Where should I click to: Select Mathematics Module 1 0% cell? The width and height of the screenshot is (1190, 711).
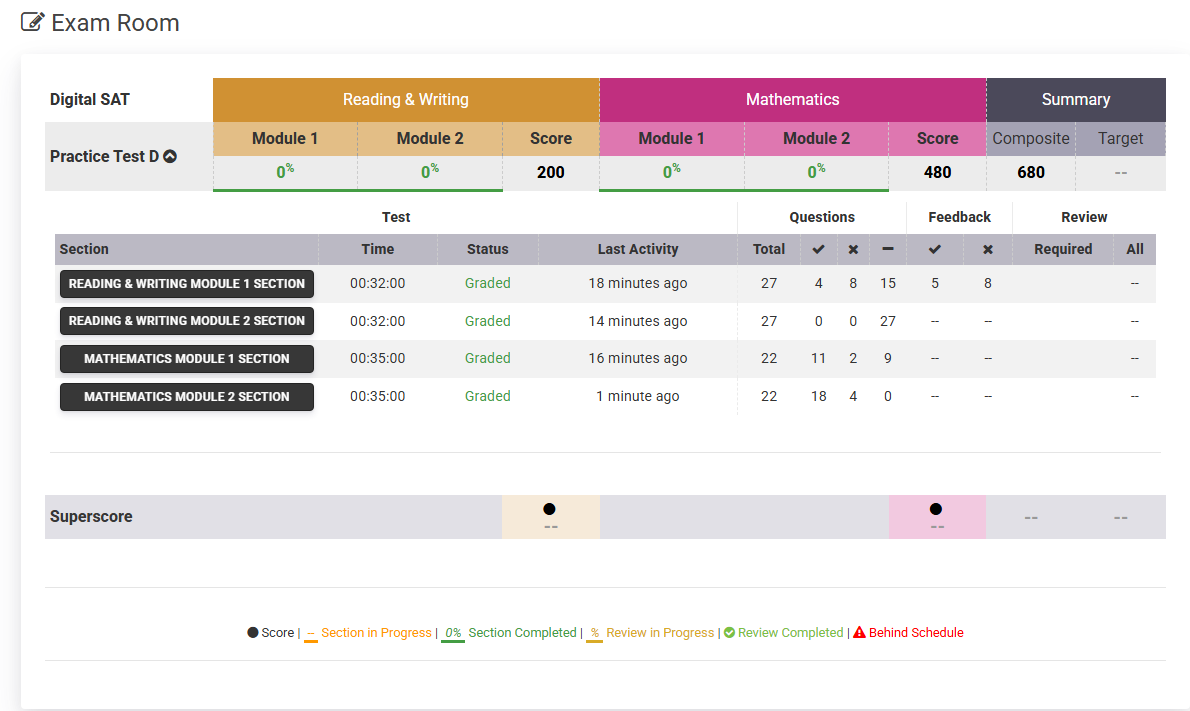click(672, 172)
